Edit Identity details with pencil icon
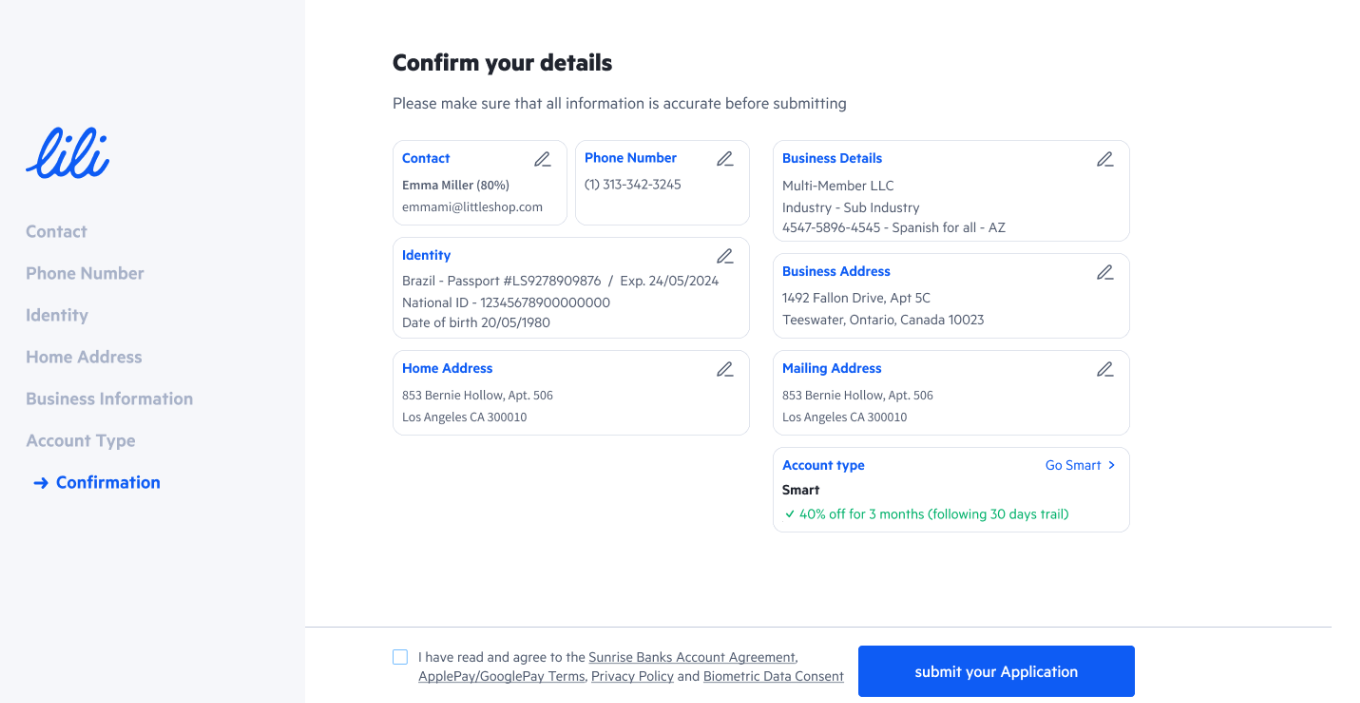Image resolution: width=1360 pixels, height=703 pixels. pos(725,256)
